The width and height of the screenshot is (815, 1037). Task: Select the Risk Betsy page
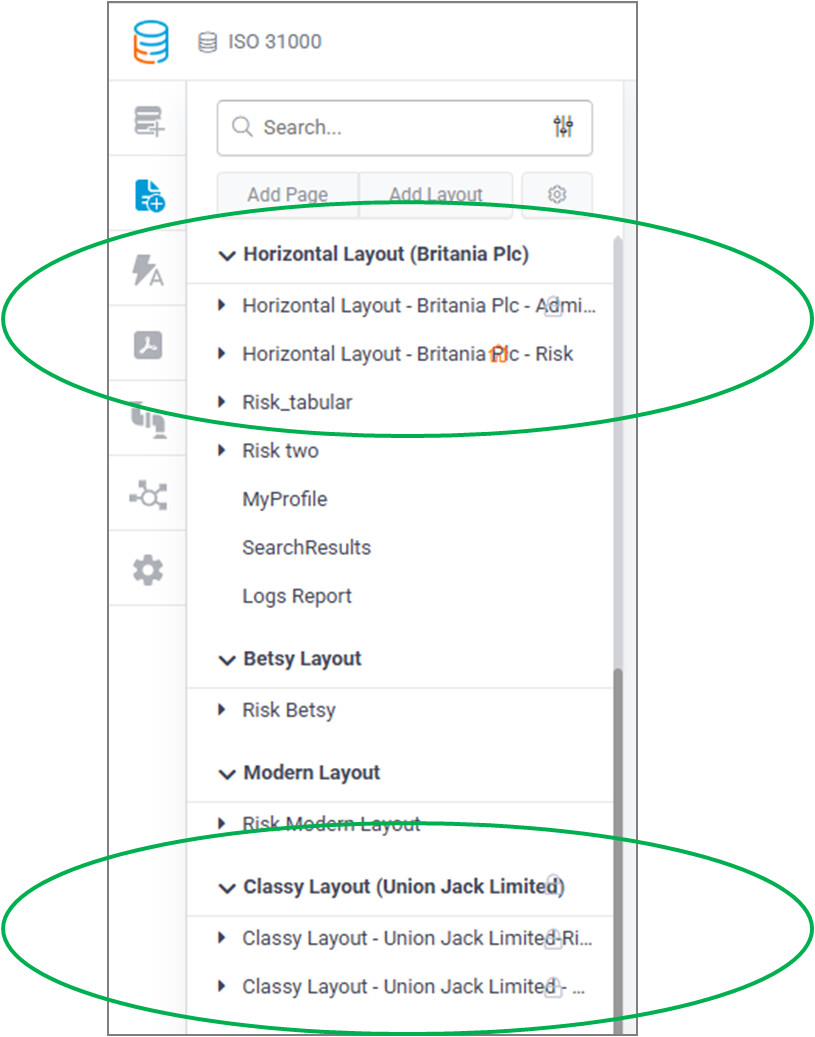click(x=289, y=710)
